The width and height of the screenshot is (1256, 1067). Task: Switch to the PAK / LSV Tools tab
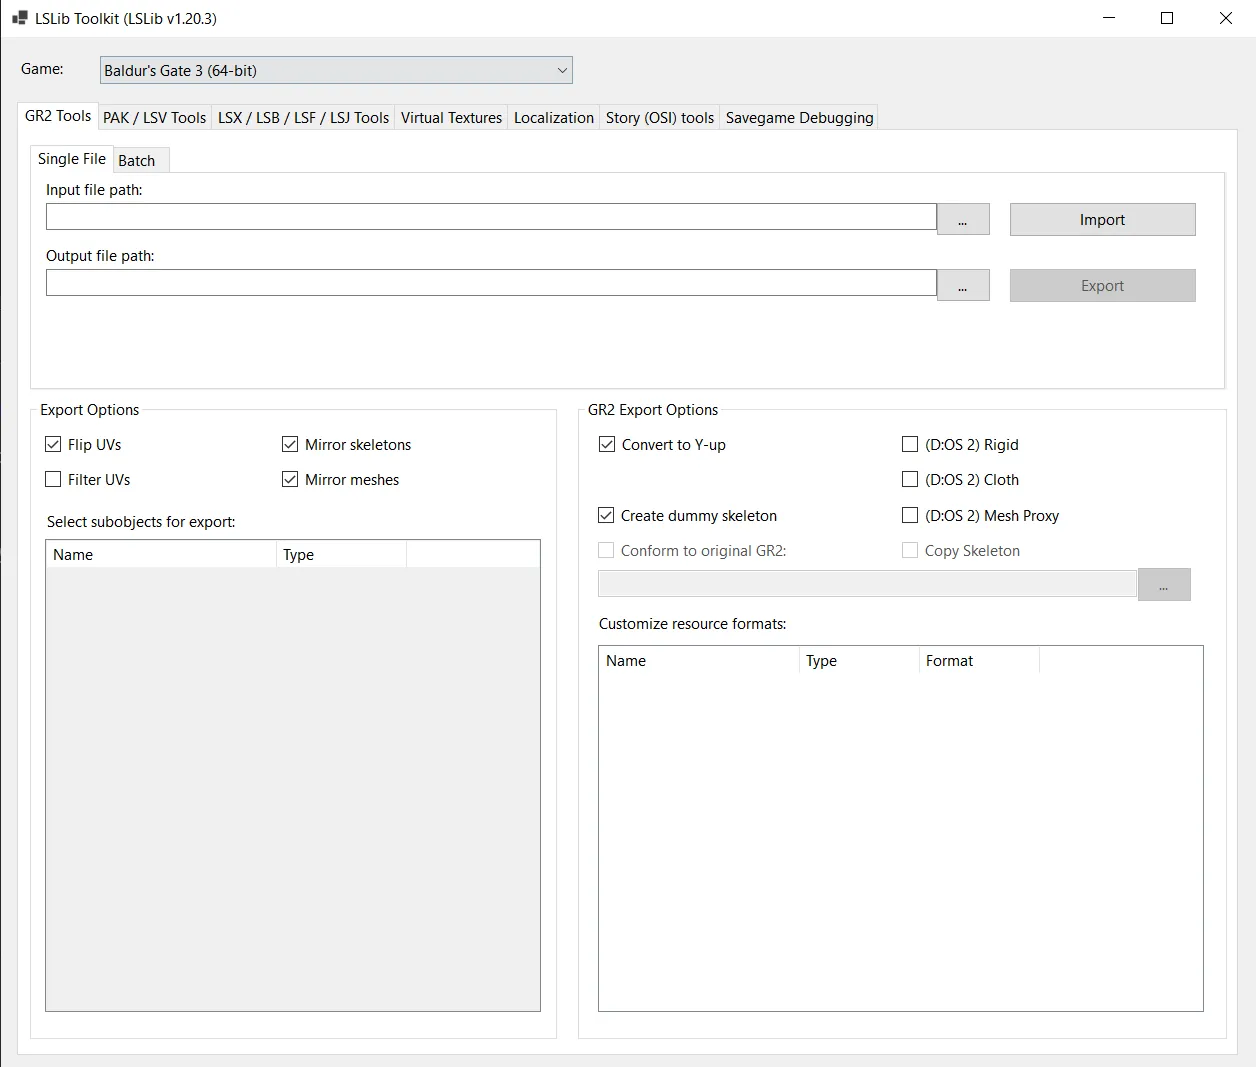tap(154, 118)
